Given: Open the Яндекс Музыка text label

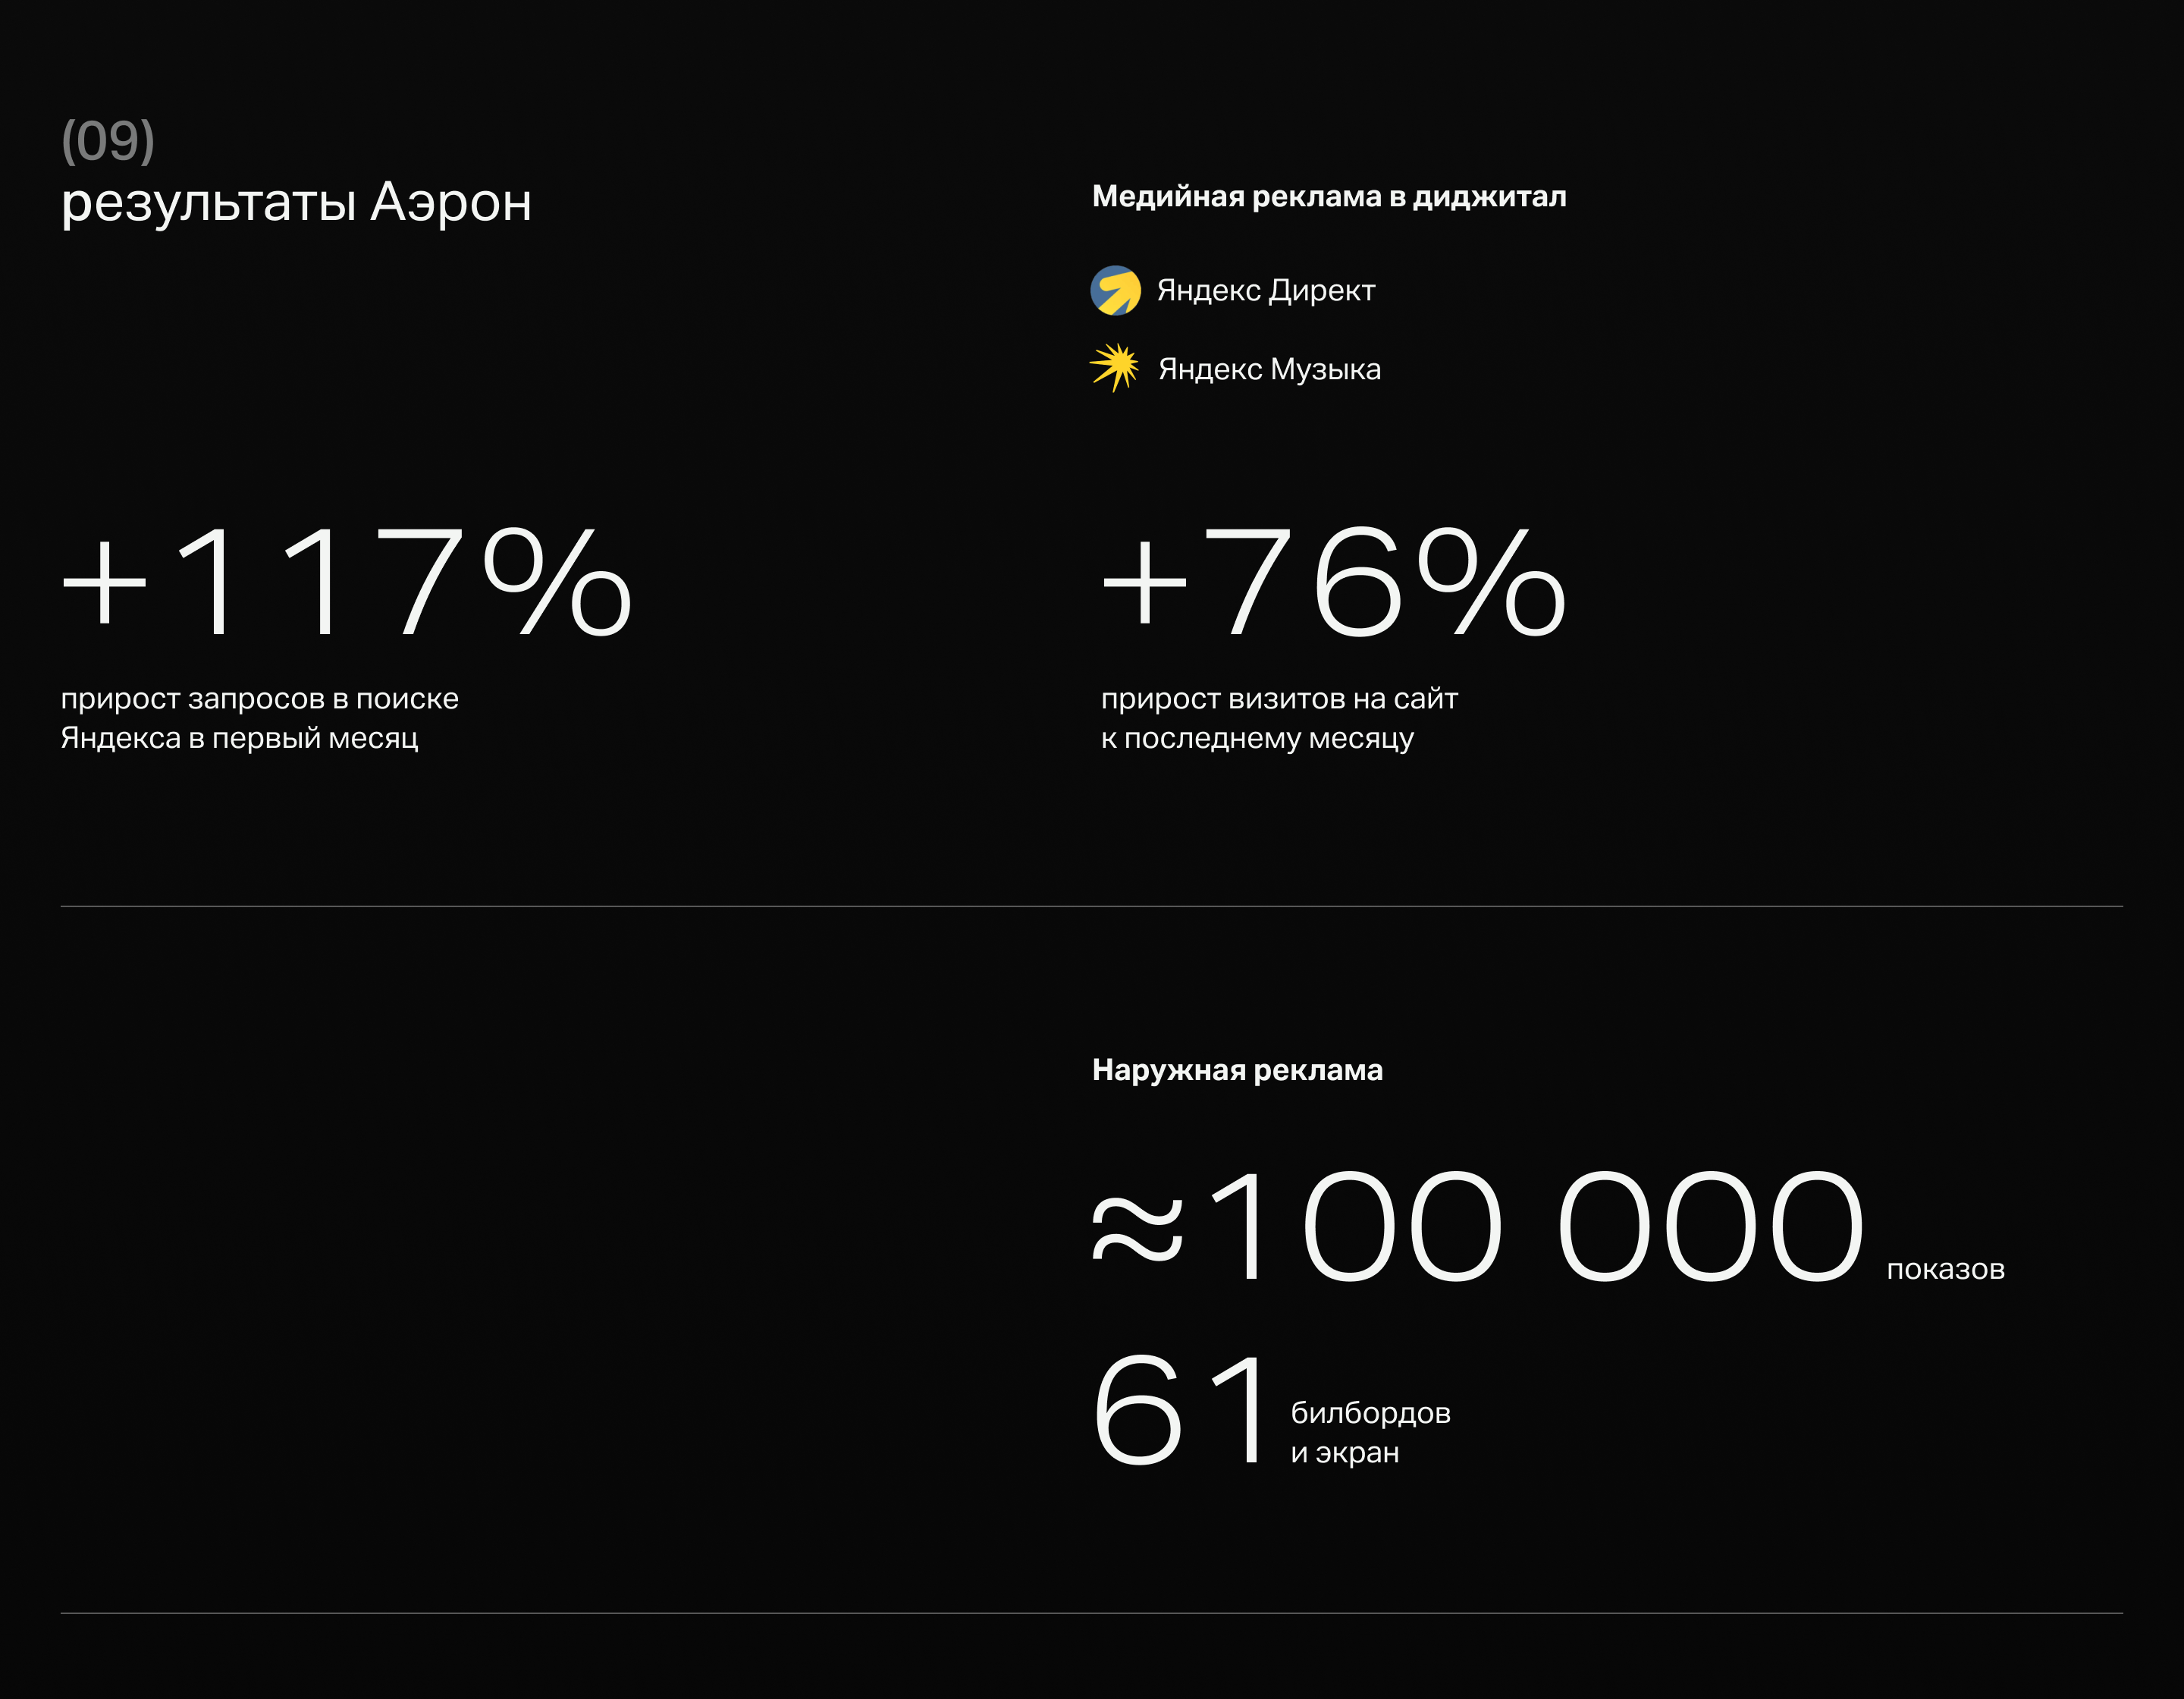Looking at the screenshot, I should [1269, 369].
